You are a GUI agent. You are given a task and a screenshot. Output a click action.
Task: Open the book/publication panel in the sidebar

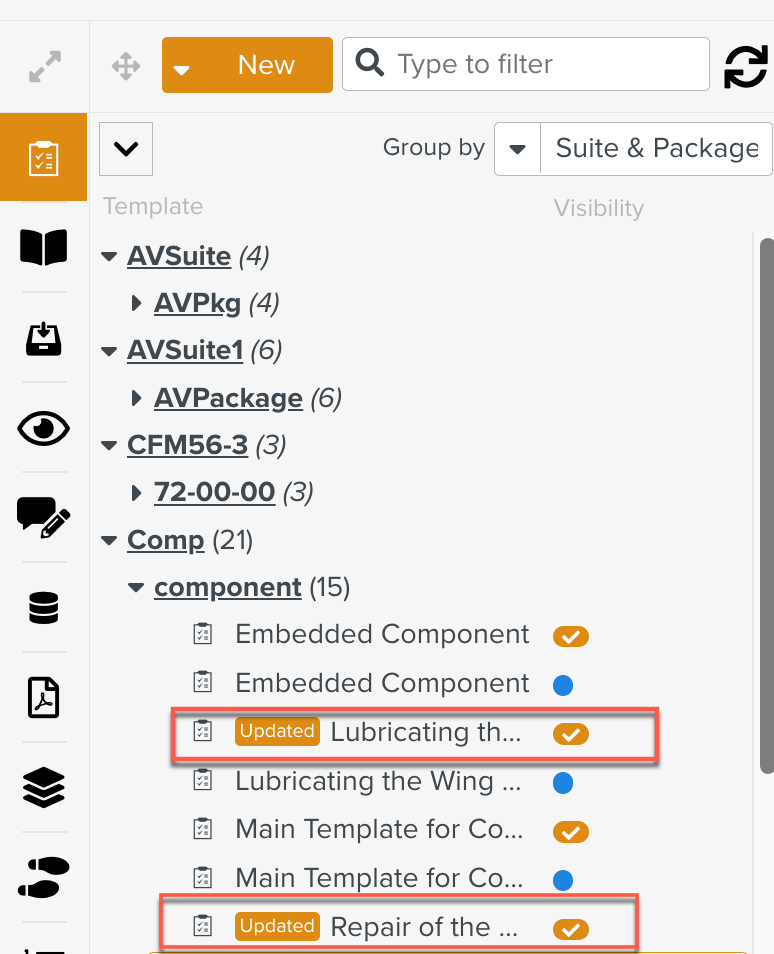[43, 247]
